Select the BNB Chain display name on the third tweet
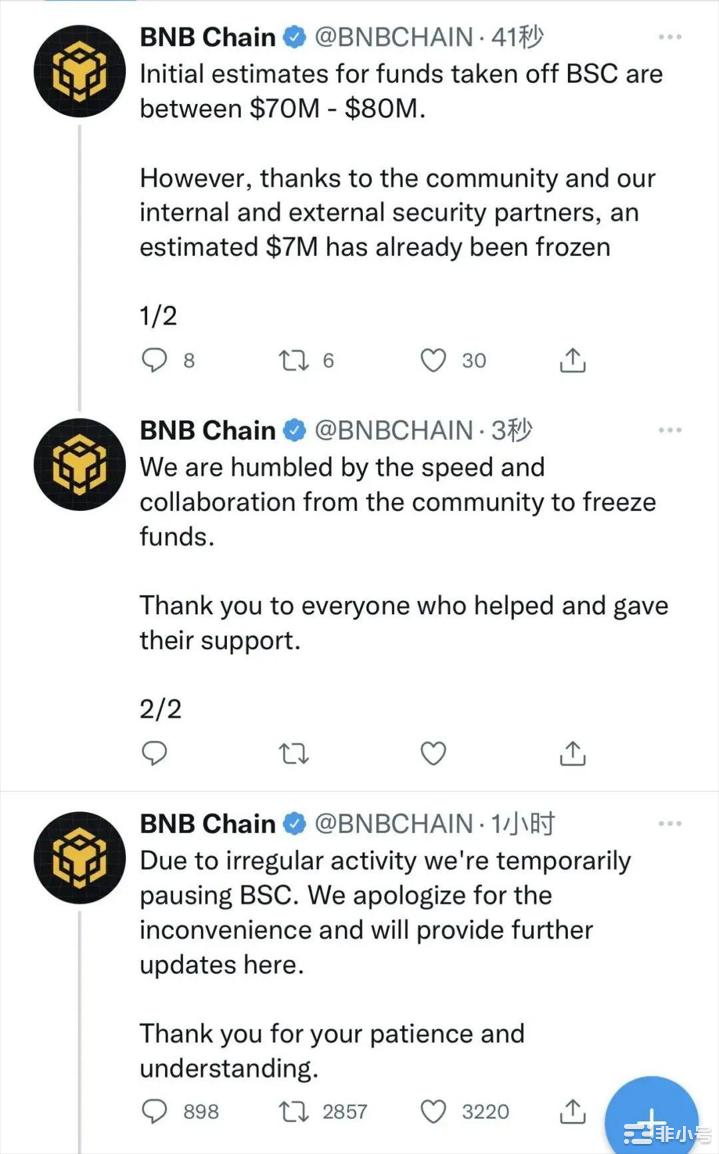This screenshot has height=1154, width=719. click(207, 823)
